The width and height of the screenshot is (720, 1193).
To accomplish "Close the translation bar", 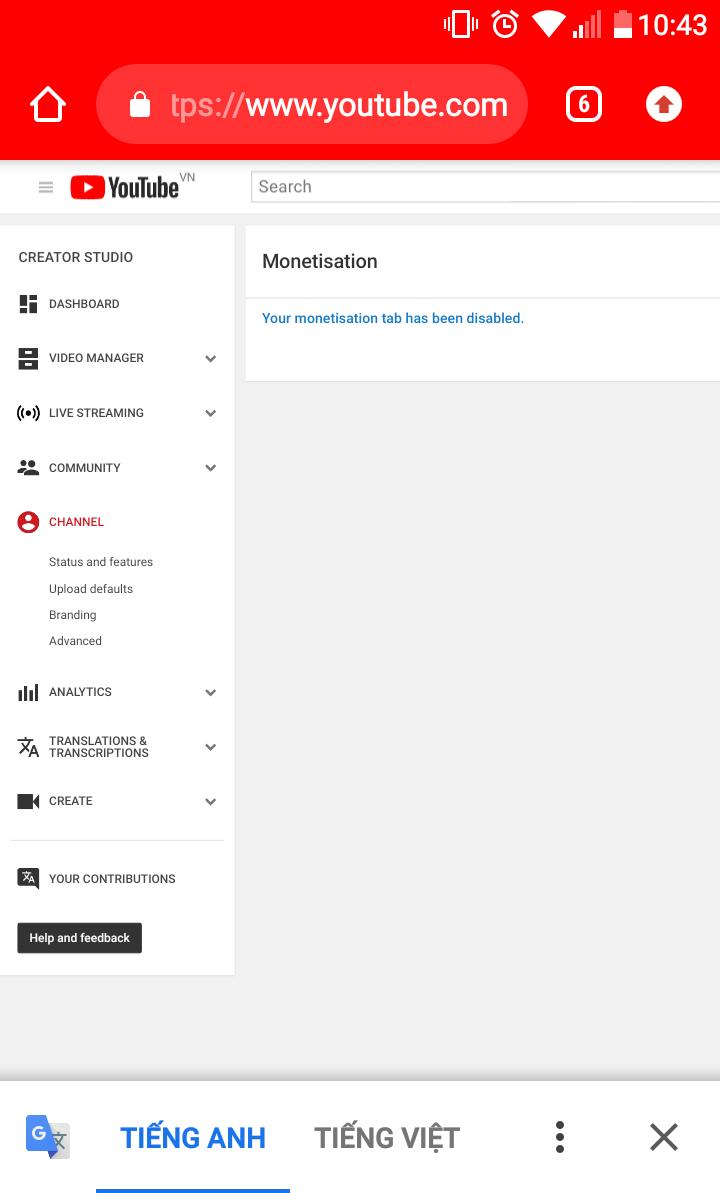I will click(x=664, y=1137).
